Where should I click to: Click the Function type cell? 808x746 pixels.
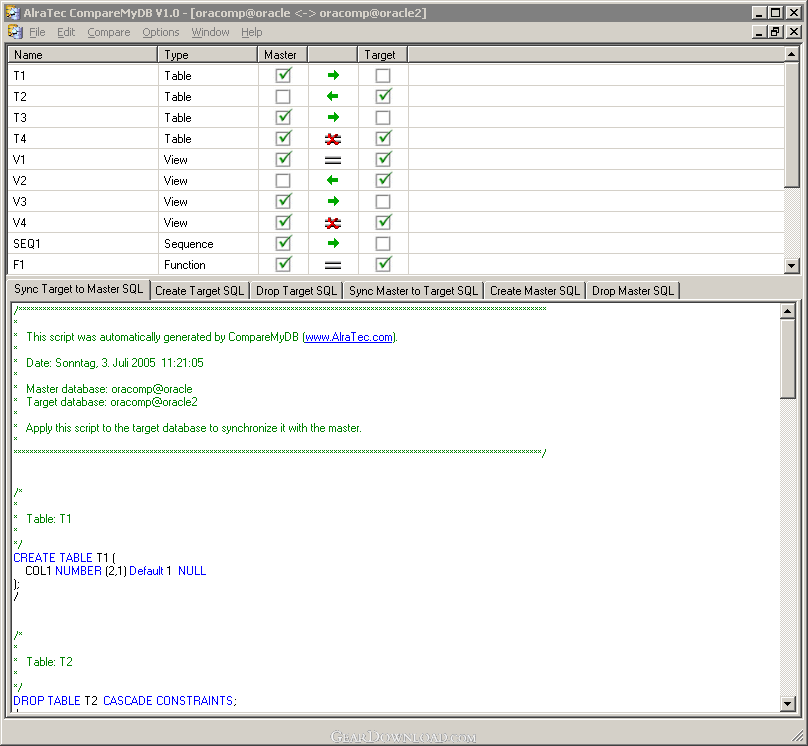(208, 265)
